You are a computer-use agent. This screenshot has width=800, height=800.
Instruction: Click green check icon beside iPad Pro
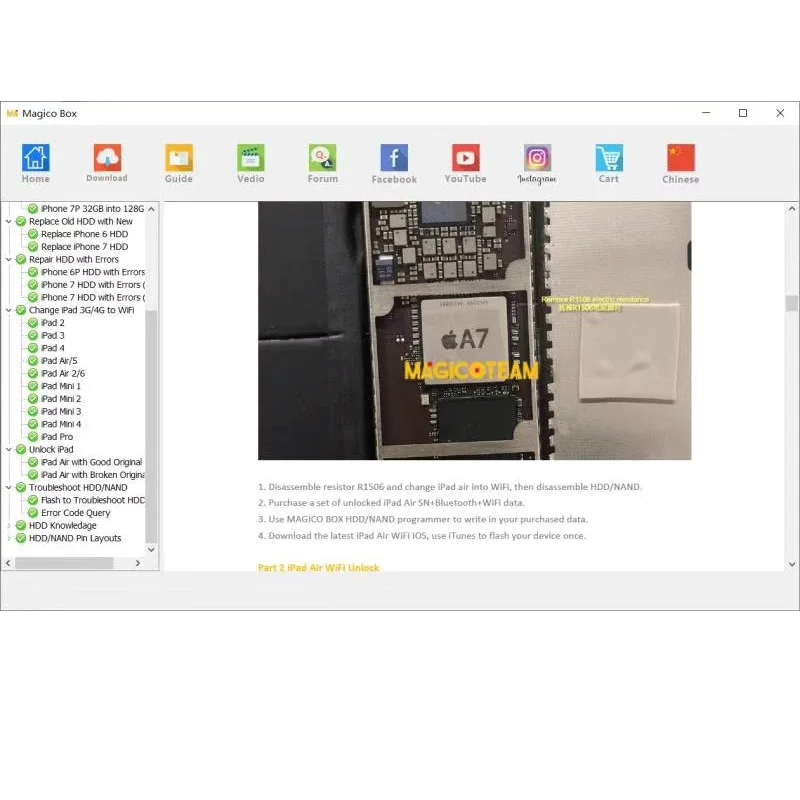pos(33,437)
